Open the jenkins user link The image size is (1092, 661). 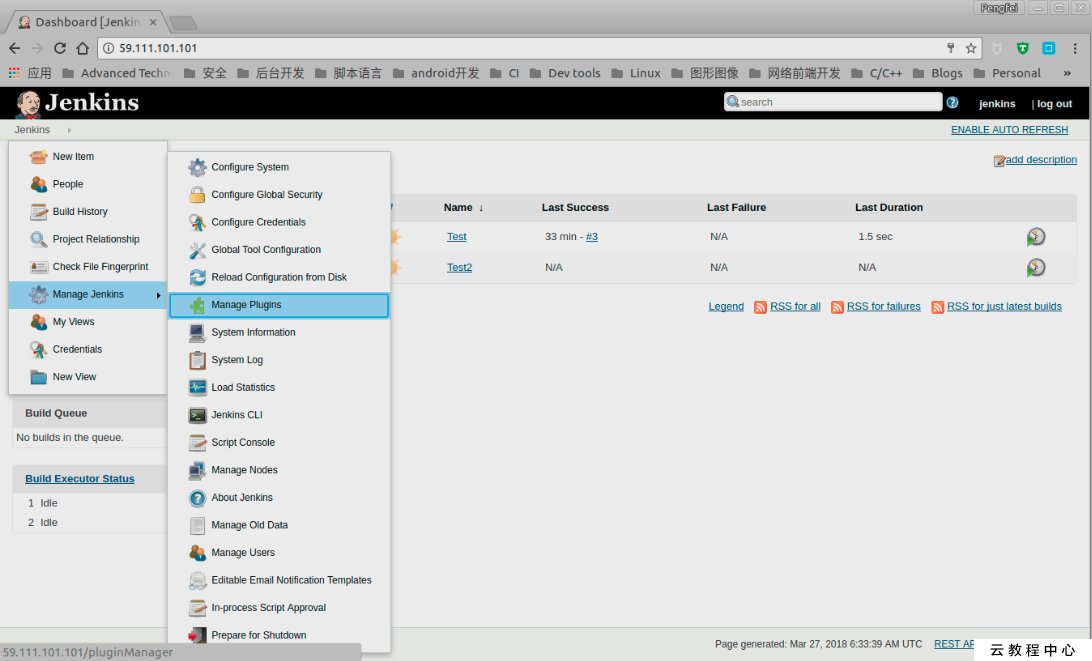(997, 104)
